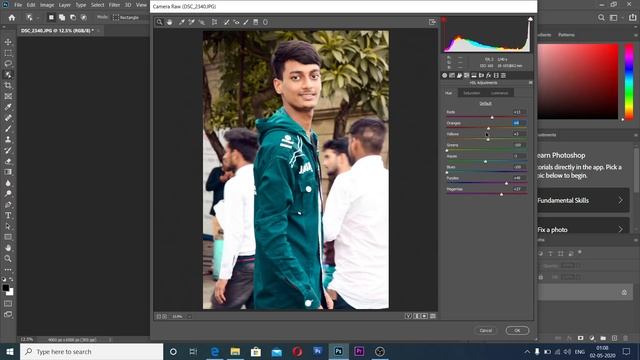The width and height of the screenshot is (640, 360).
Task: Select Photoshop Eyedropper tool
Action: tap(8, 107)
